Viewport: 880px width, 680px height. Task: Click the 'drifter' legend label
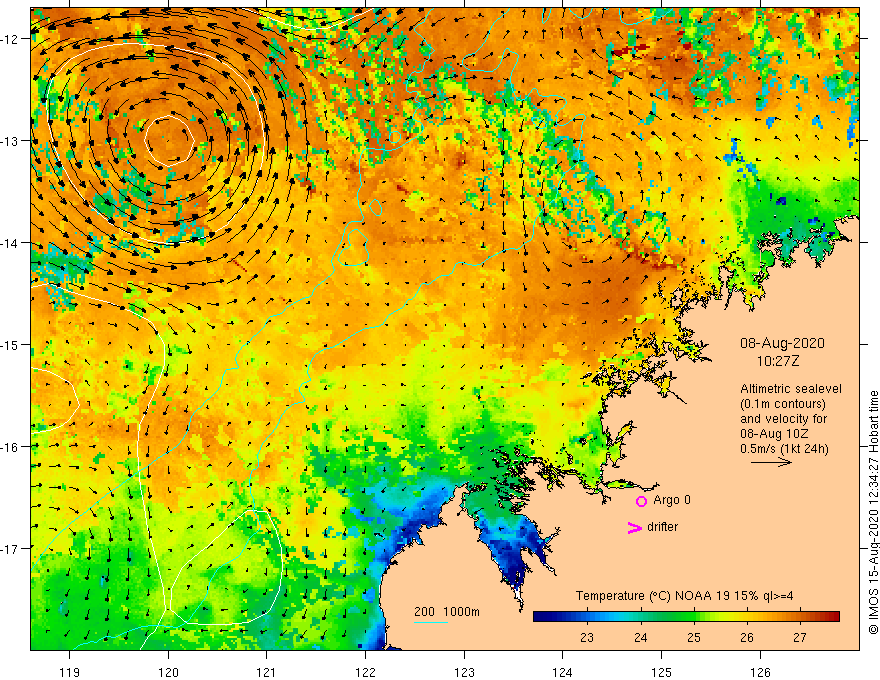662,527
